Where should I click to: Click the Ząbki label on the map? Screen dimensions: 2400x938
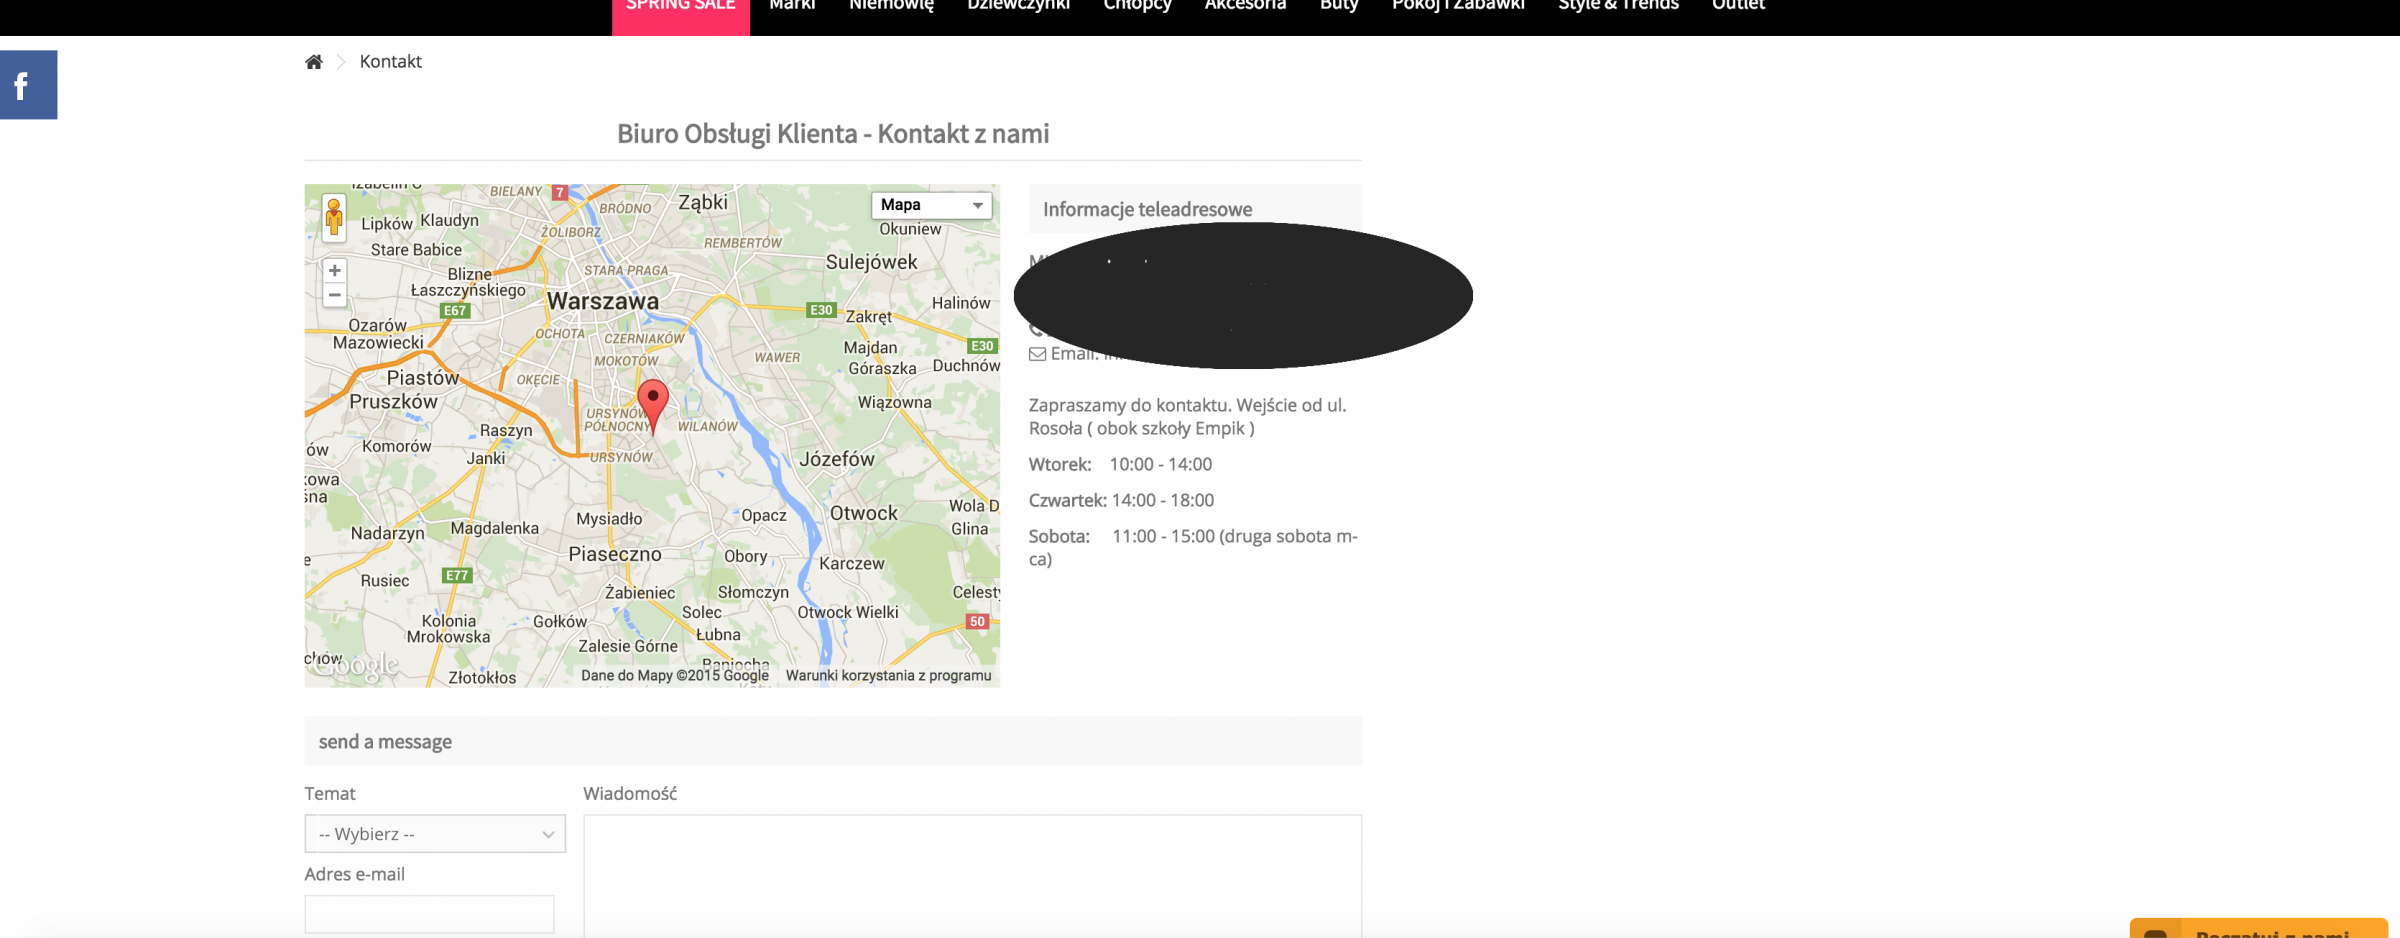703,203
